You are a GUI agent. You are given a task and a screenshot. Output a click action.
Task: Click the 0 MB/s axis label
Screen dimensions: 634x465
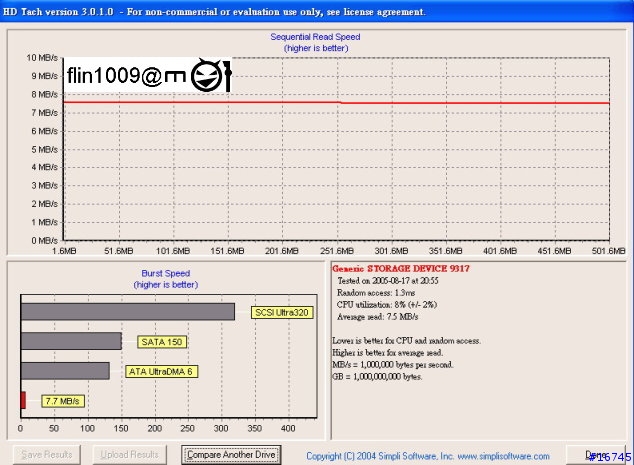tap(44, 241)
